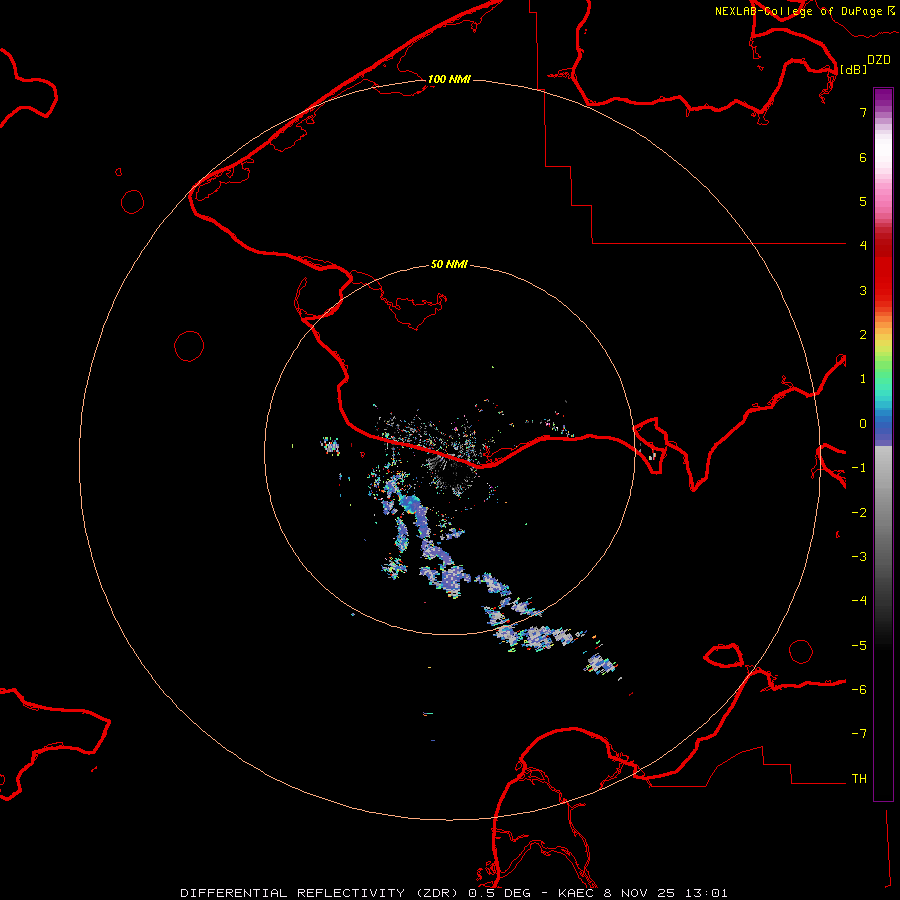Click the 4 value on the color scale
This screenshot has width=900, height=900.
coord(863,246)
